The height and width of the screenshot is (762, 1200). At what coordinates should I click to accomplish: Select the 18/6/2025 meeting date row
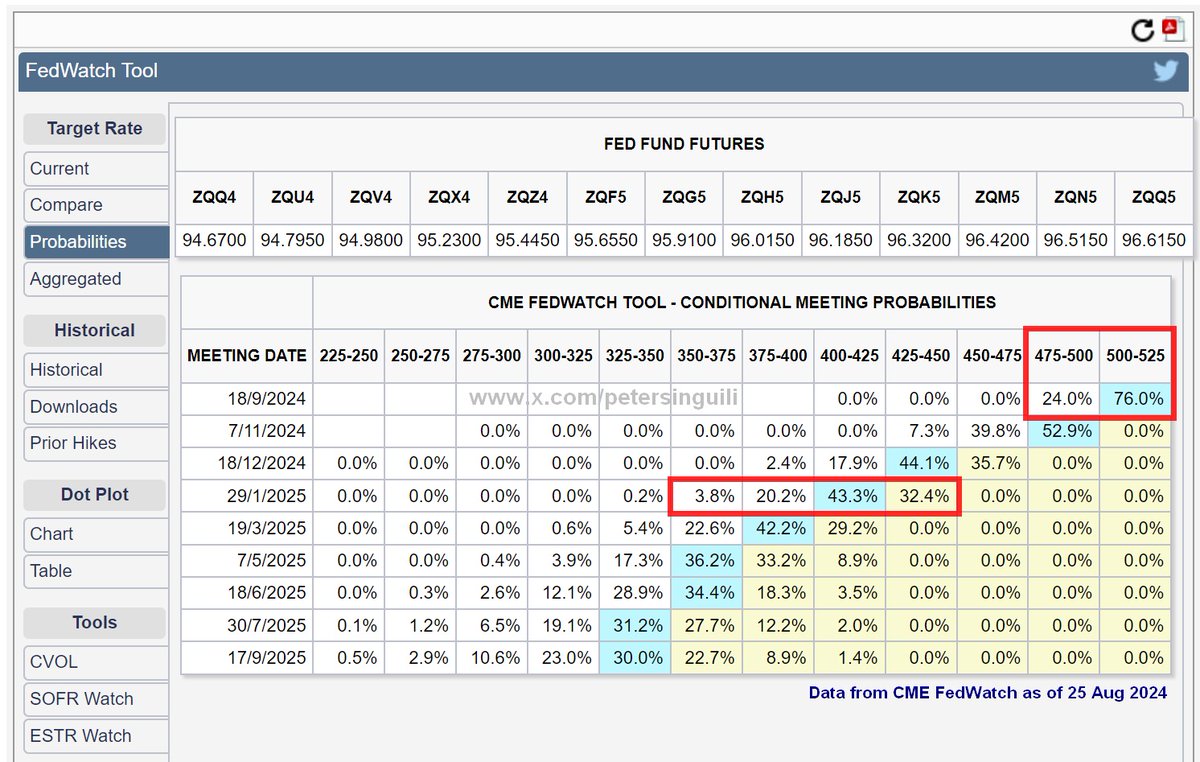click(x=676, y=593)
